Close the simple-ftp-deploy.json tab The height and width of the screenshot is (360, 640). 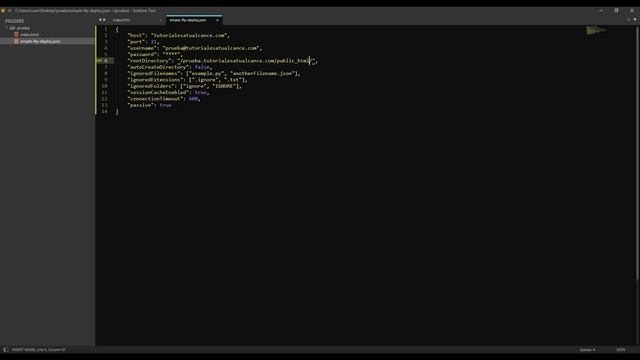coord(217,20)
